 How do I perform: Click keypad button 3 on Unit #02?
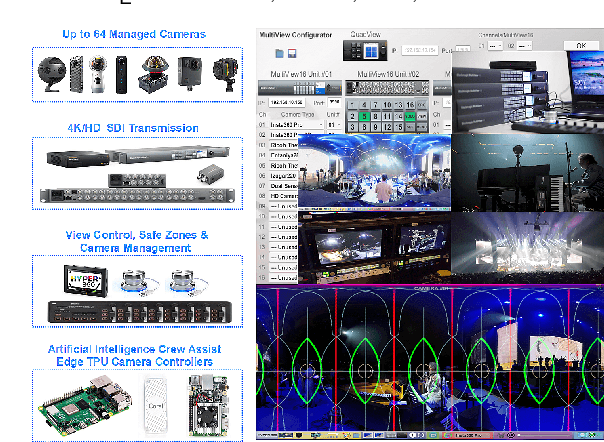[352, 127]
